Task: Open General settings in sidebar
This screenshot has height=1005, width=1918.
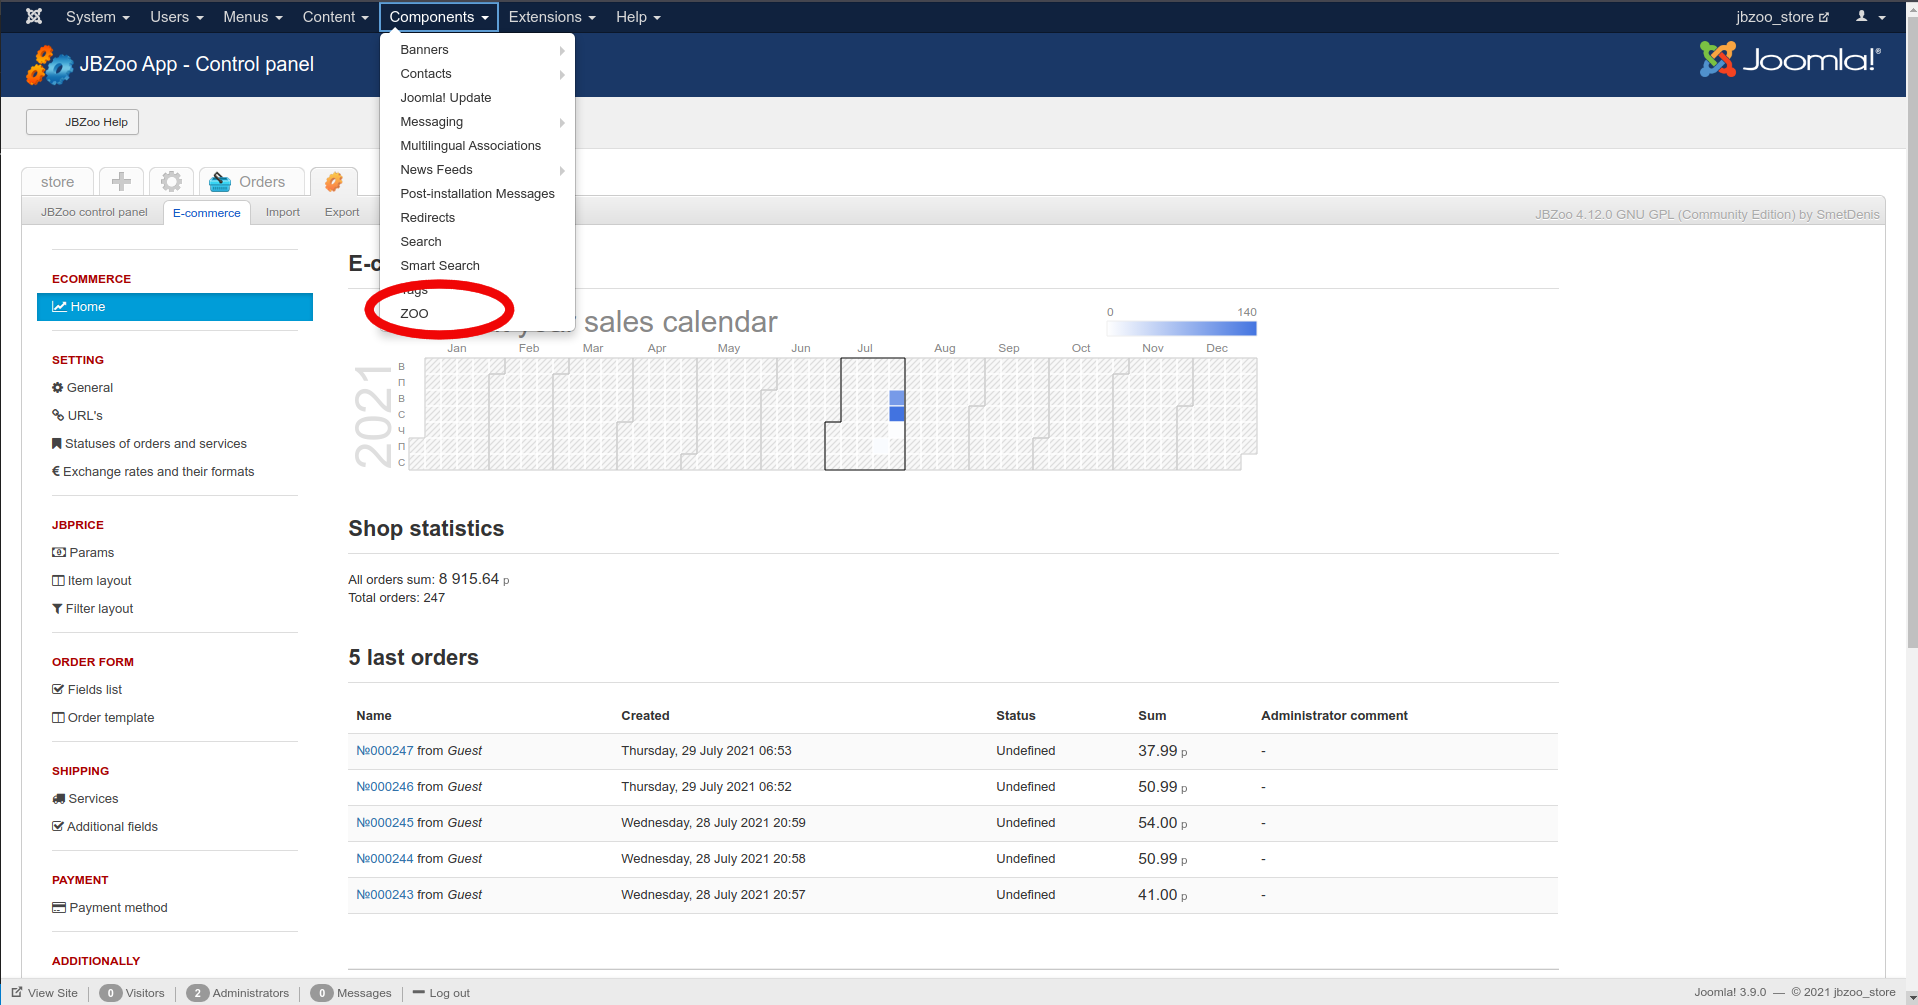Action: tap(82, 387)
